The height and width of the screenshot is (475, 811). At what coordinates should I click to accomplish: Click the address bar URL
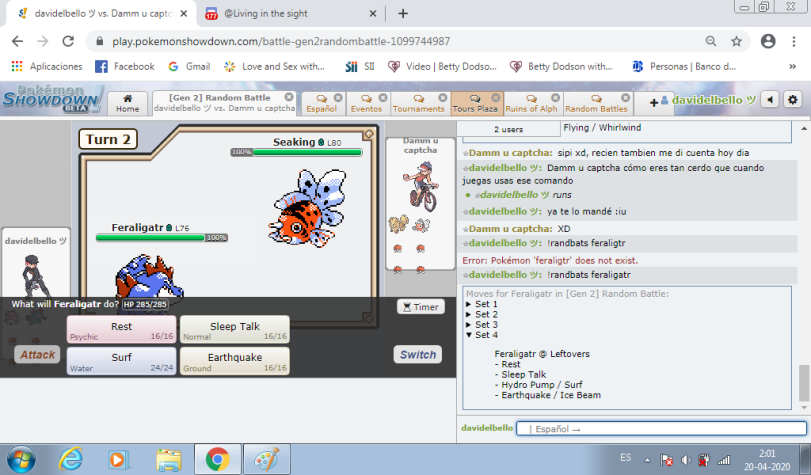[x=281, y=41]
